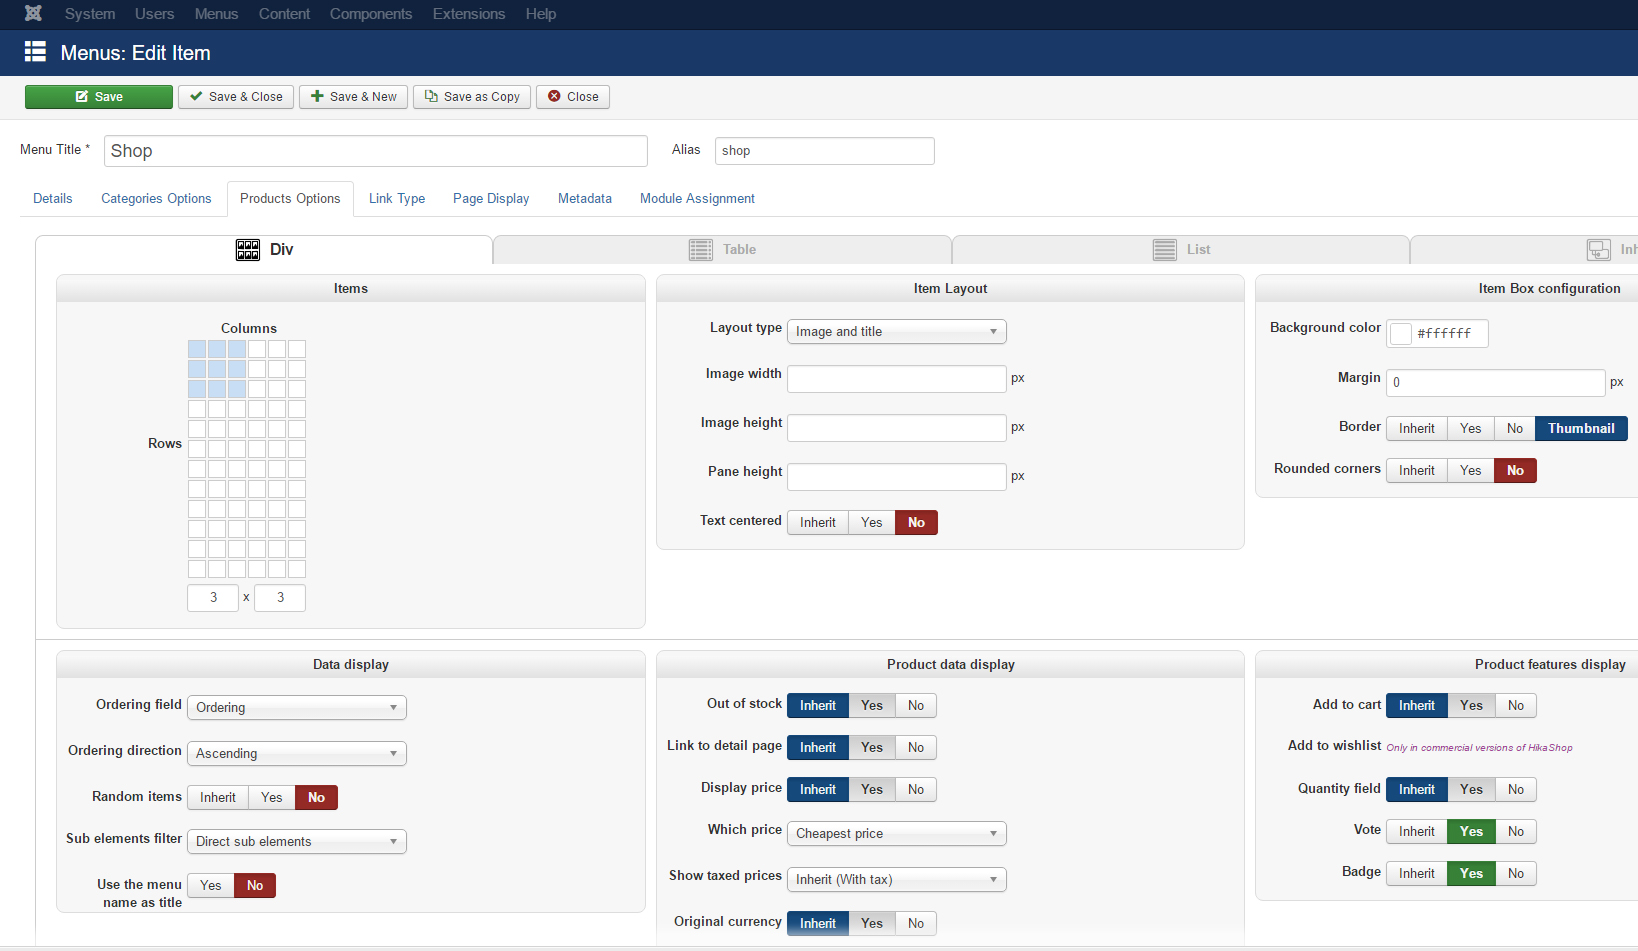Click Save & Close button
Viewport: 1638px width, 951px height.
pos(236,97)
